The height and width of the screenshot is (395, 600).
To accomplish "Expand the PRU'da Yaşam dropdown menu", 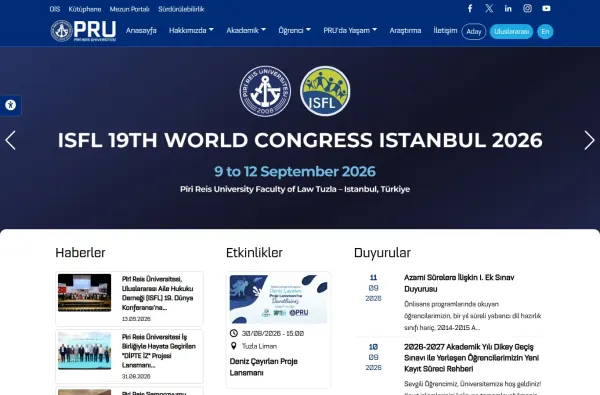I will [350, 30].
